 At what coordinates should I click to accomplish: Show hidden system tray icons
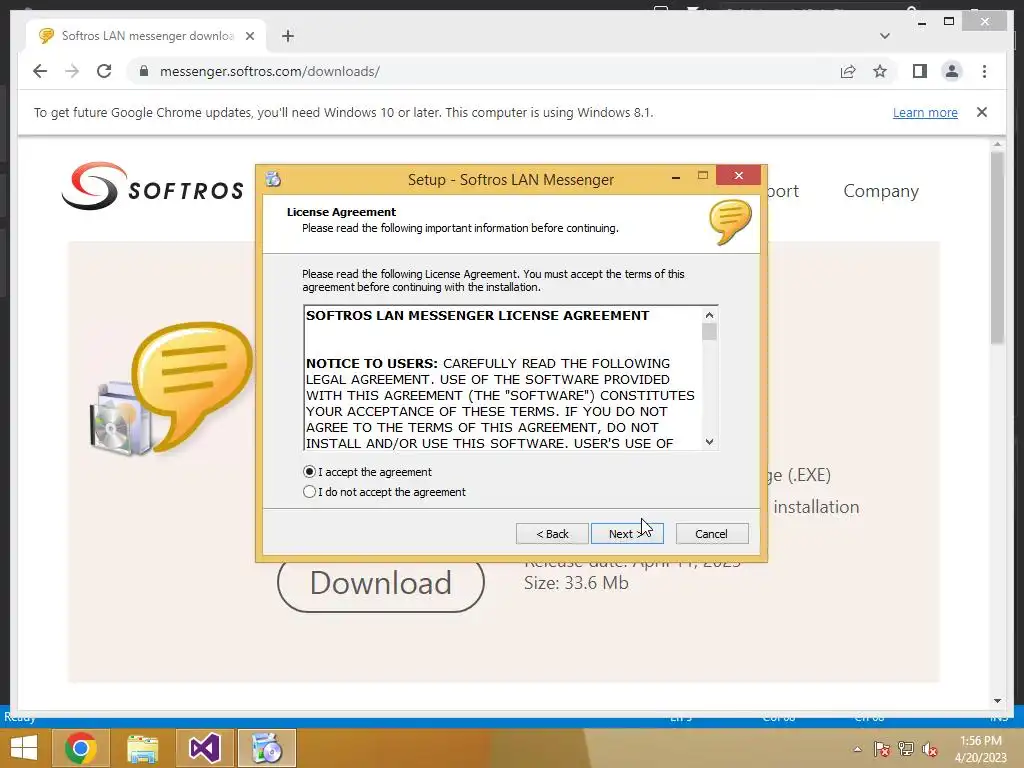tap(857, 749)
